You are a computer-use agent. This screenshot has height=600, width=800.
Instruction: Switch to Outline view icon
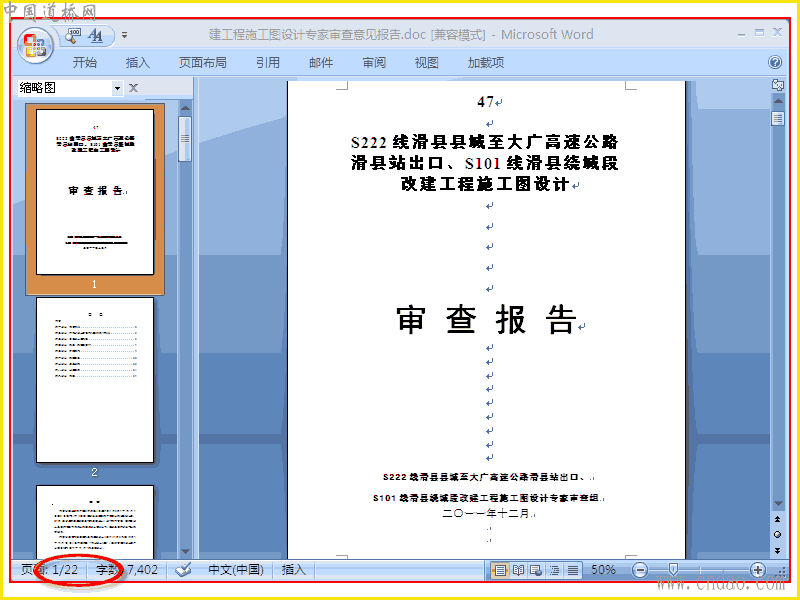[554, 570]
